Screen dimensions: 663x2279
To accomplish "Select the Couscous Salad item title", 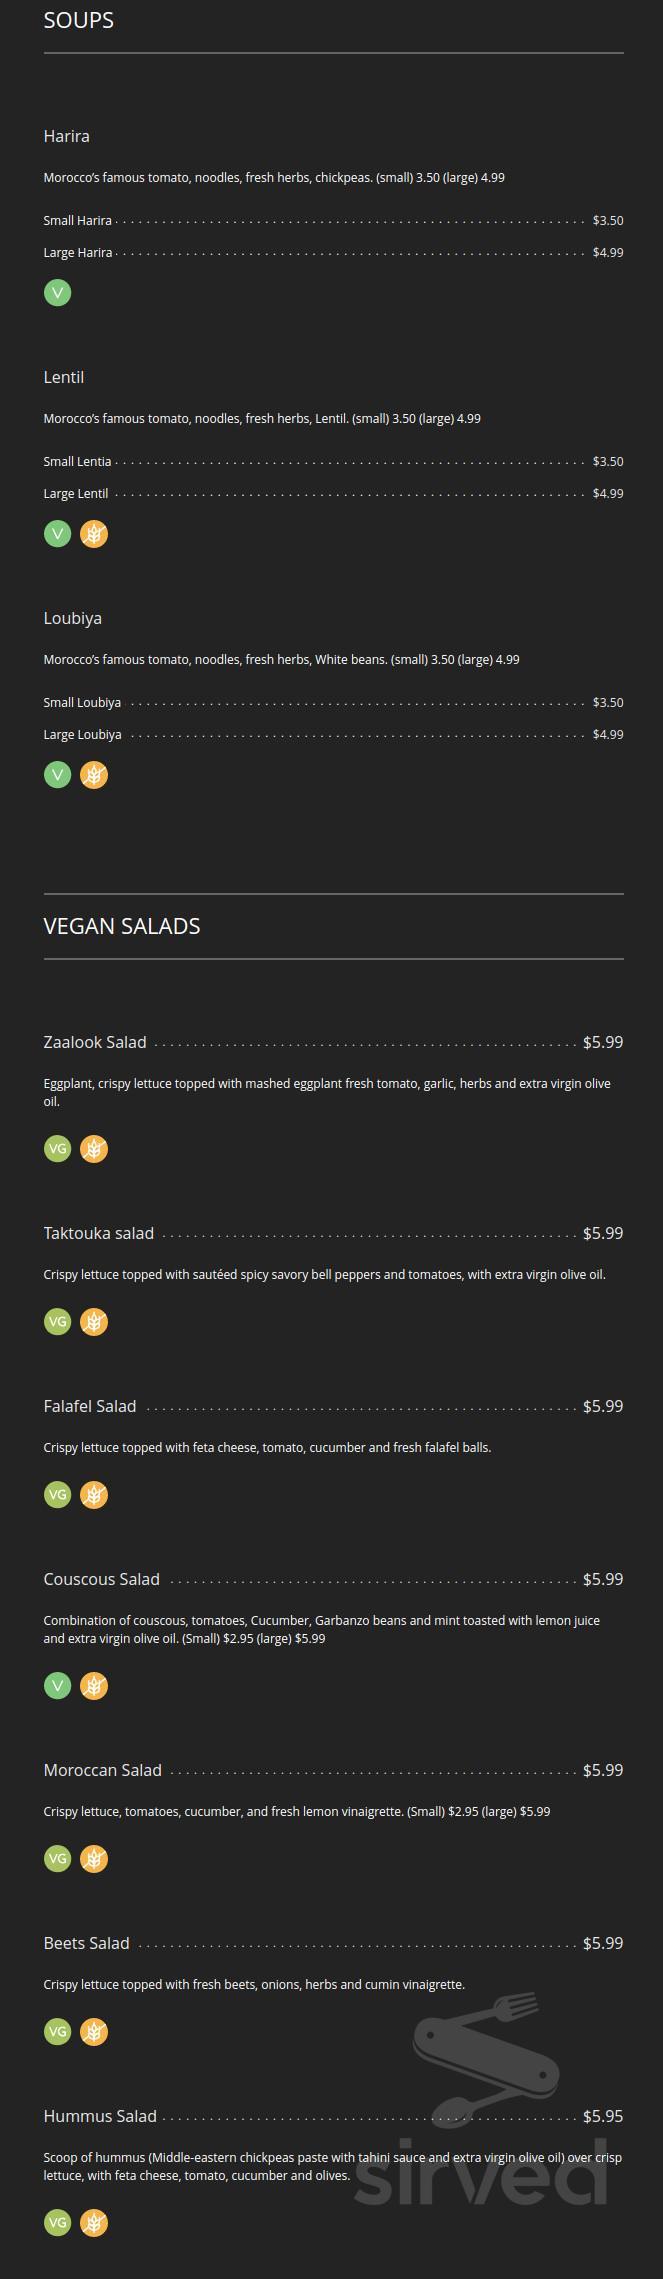I will (x=102, y=1579).
